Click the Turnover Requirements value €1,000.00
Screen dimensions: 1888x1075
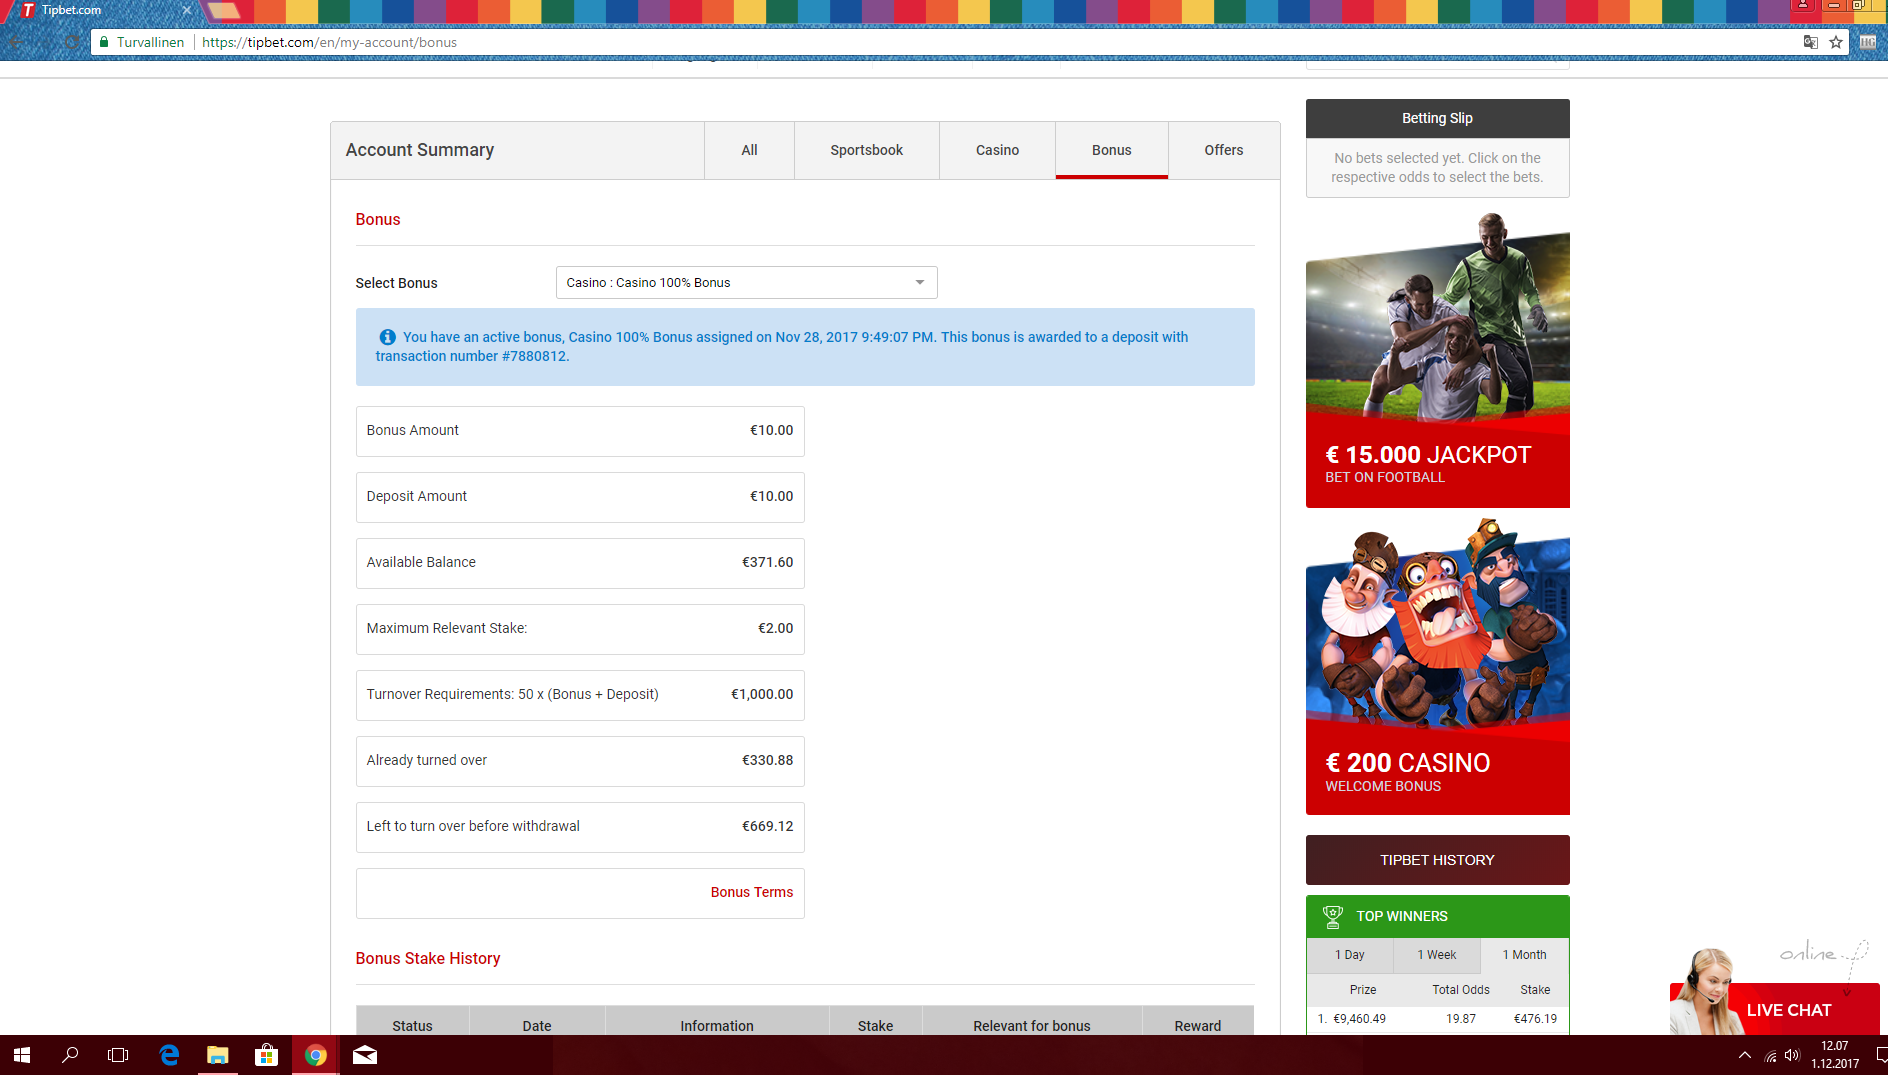pos(762,694)
